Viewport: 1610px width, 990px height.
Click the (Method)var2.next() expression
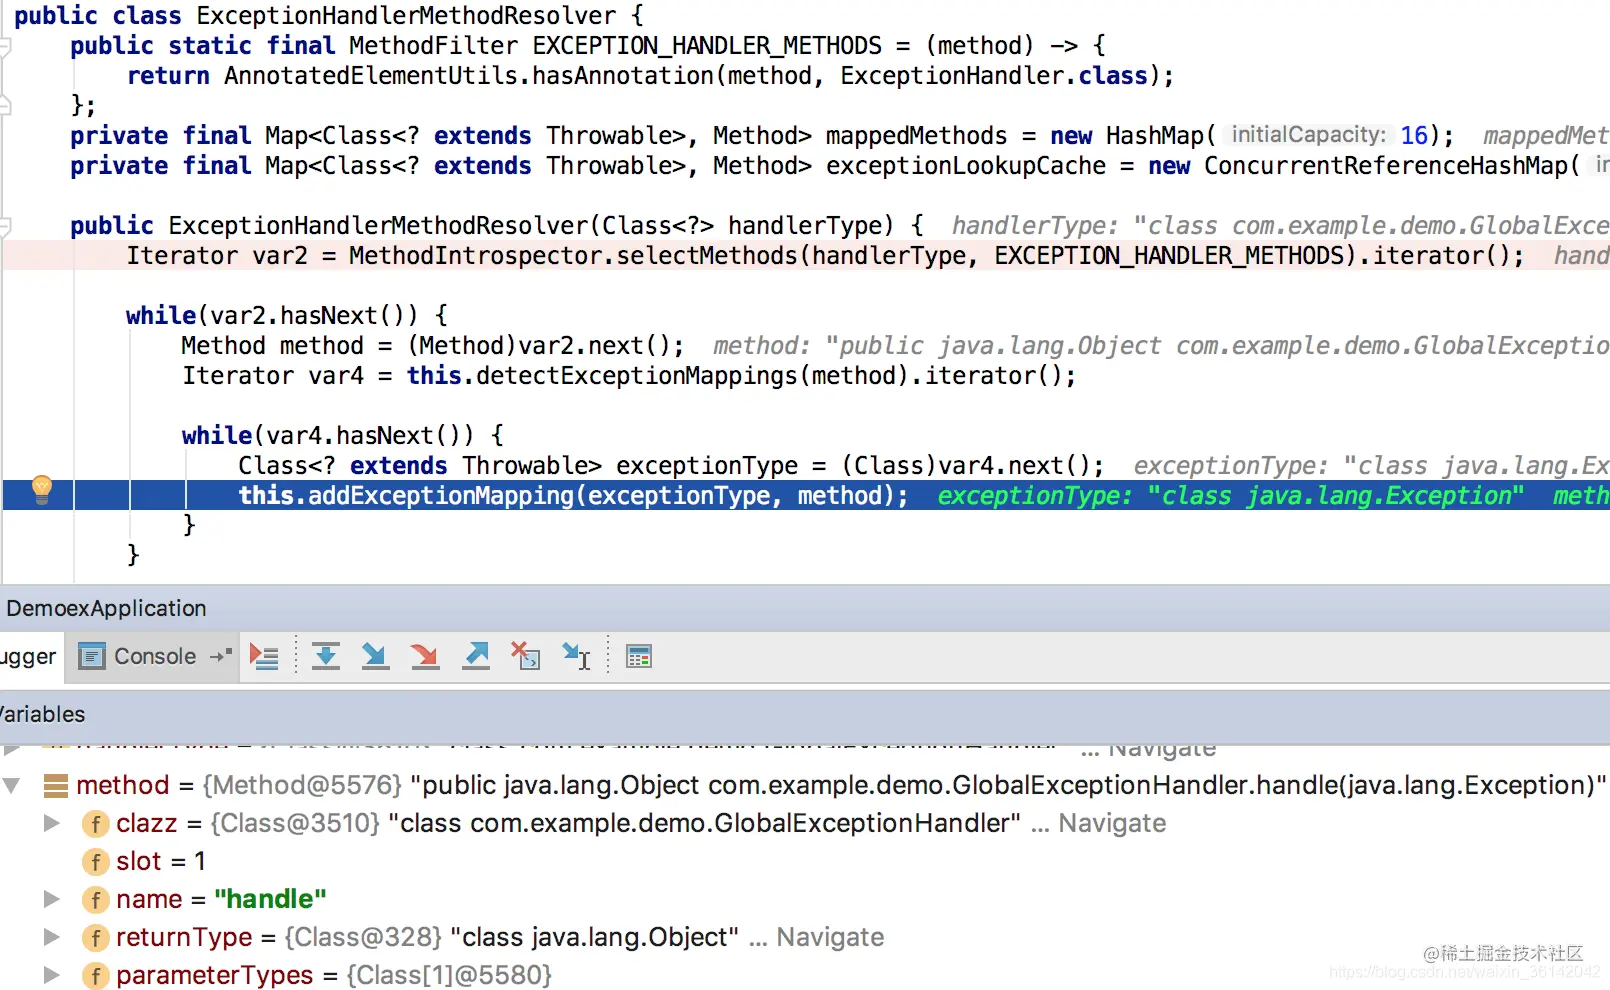pyautogui.click(x=539, y=346)
